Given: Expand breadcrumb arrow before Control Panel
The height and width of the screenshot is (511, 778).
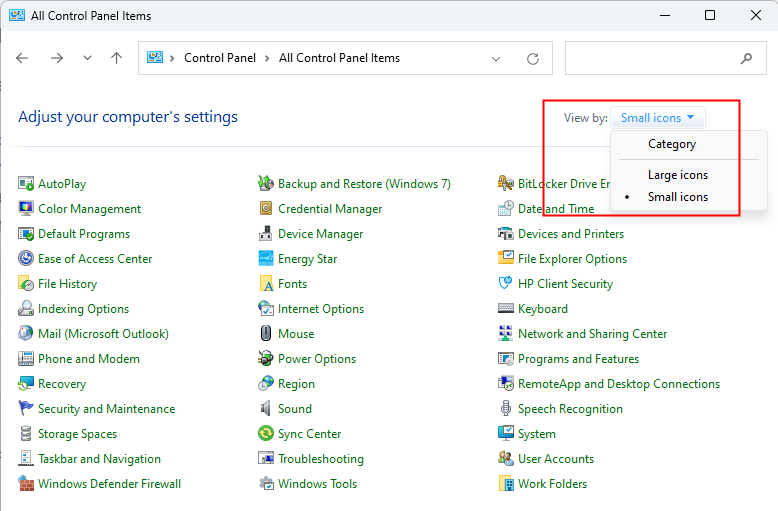Looking at the screenshot, I should pyautogui.click(x=172, y=59).
